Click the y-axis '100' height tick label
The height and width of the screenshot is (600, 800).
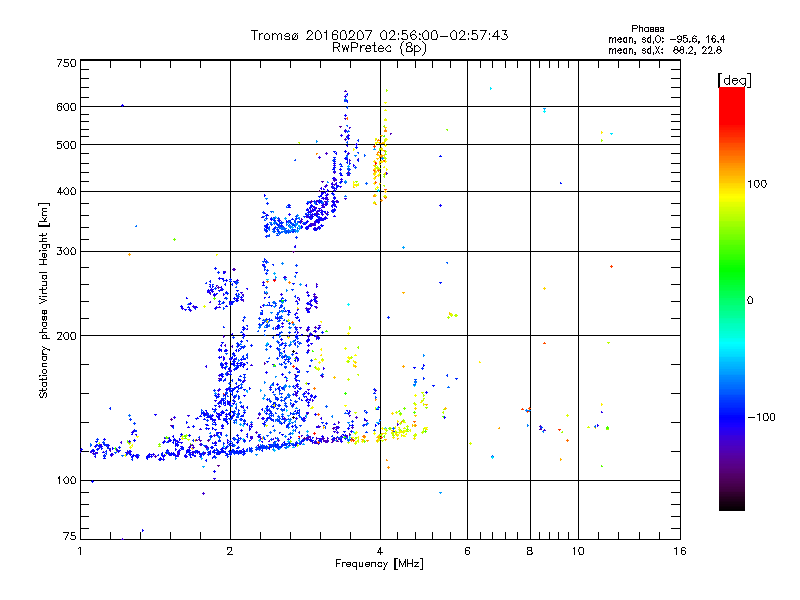pyautogui.click(x=66, y=481)
